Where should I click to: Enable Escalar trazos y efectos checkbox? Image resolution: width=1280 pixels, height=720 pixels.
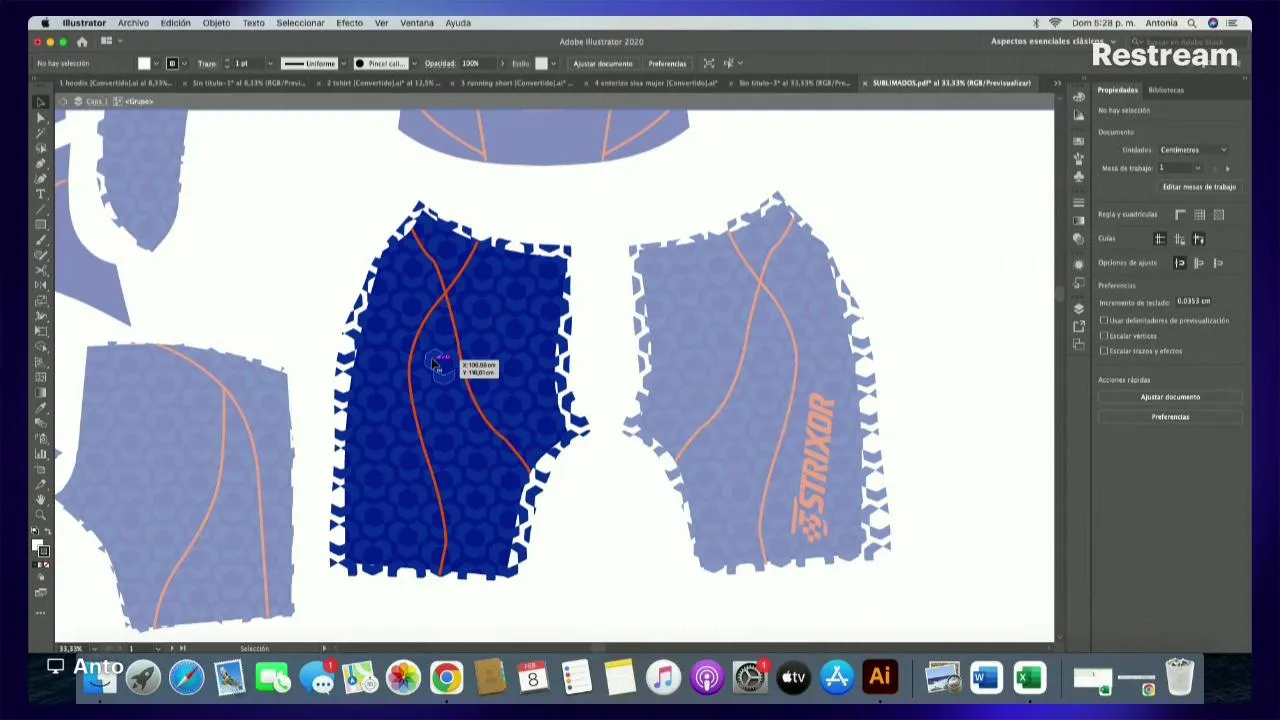(1104, 351)
